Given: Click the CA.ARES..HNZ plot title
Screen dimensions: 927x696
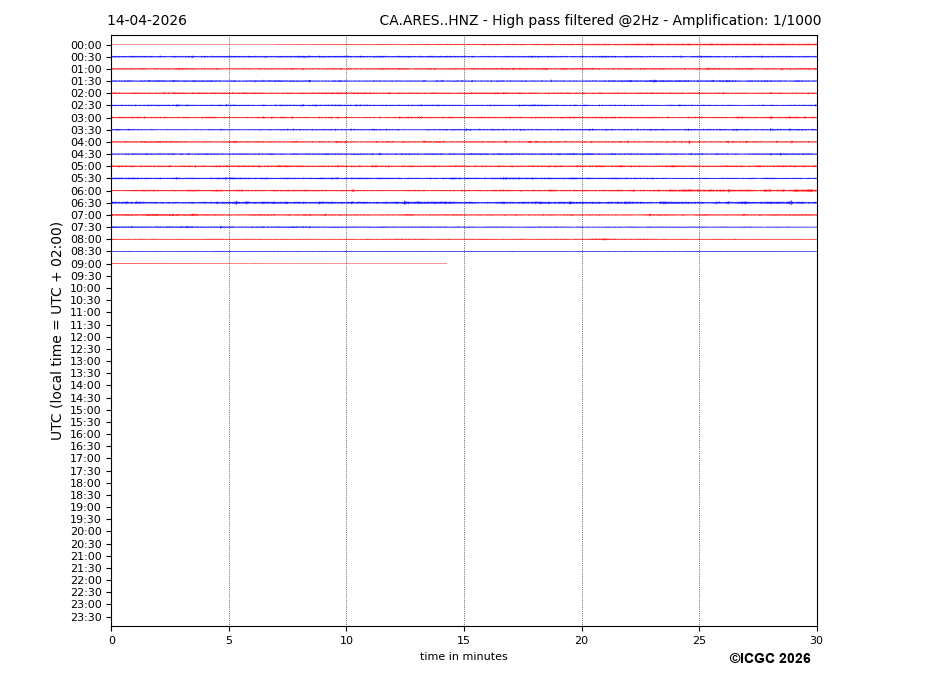Looking at the screenshot, I should pyautogui.click(x=599, y=21).
